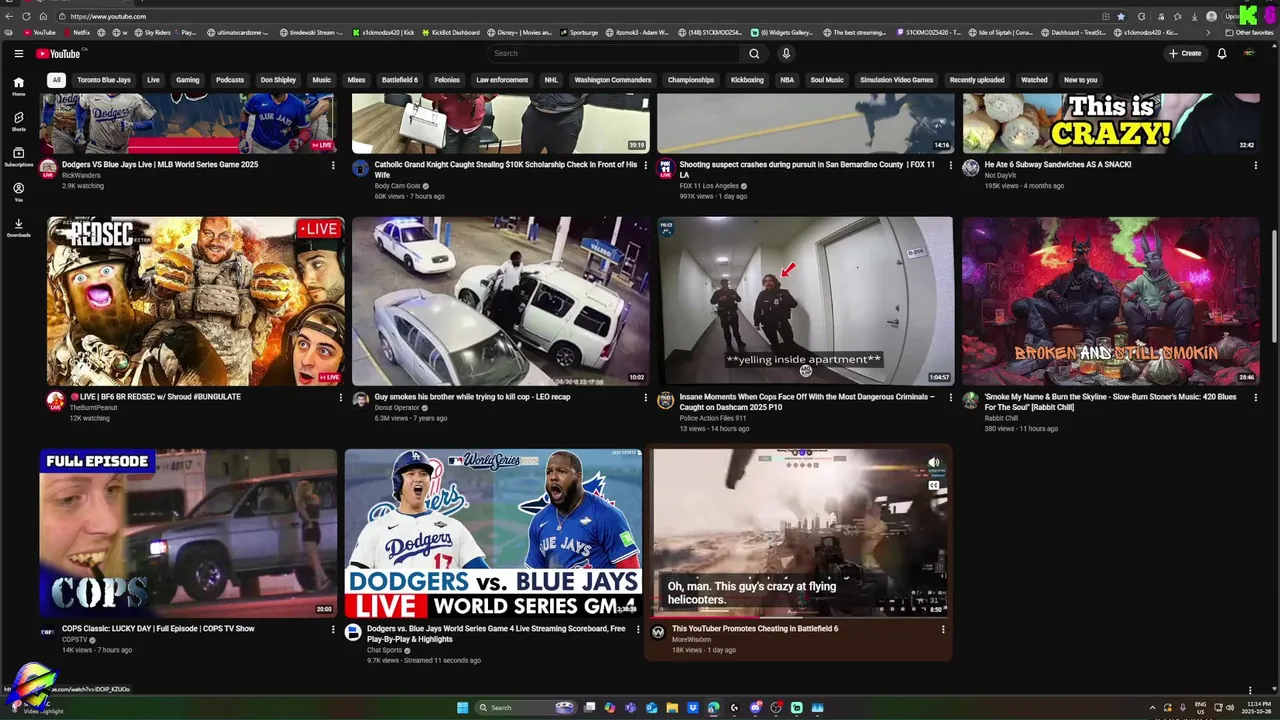Open the You section in sidebar

tap(18, 192)
